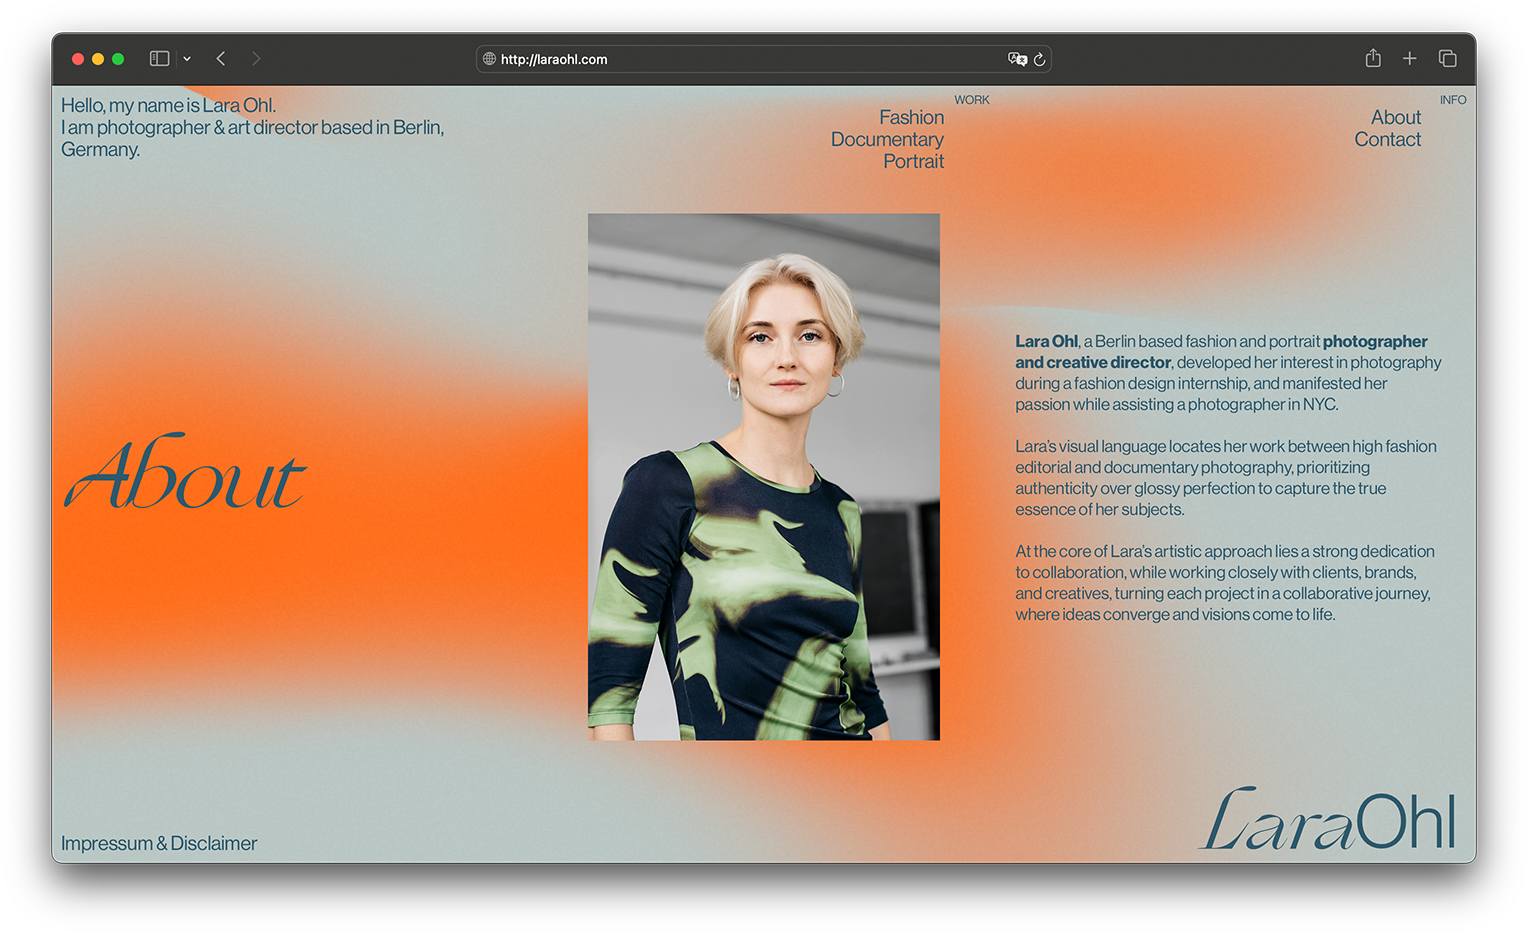The image size is (1529, 932).
Task: Expand the sidebar dropdown chevron
Action: click(x=187, y=59)
